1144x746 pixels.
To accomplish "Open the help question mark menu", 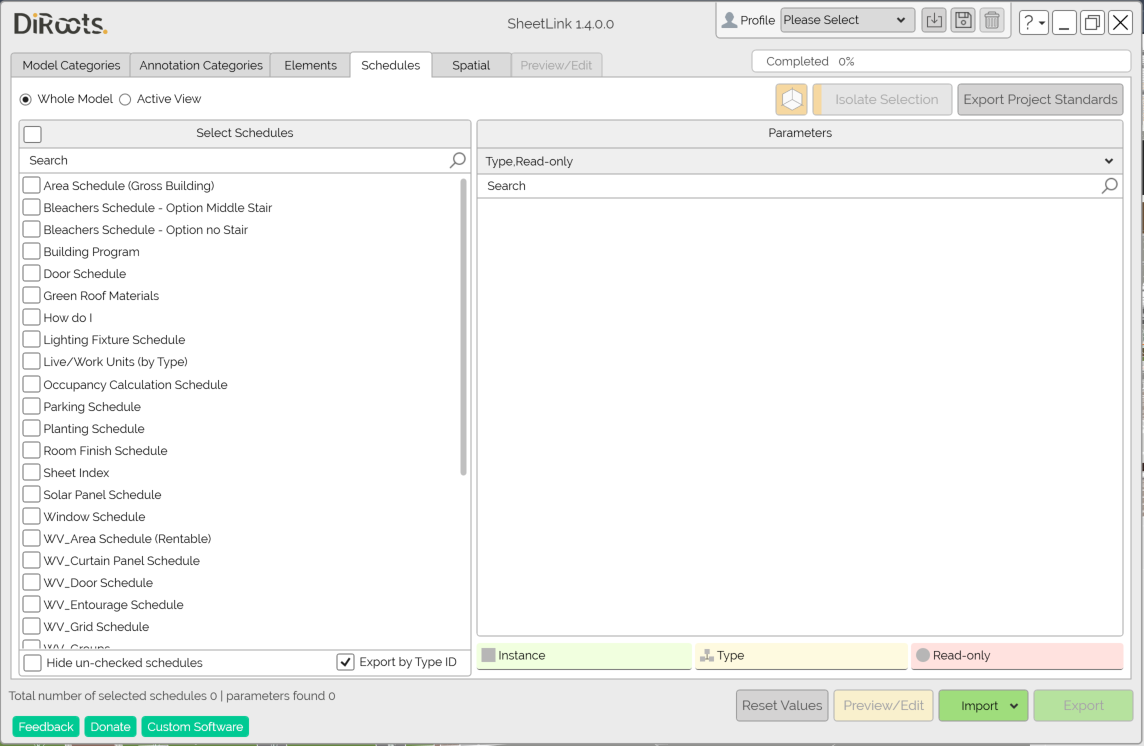I will click(x=1033, y=22).
